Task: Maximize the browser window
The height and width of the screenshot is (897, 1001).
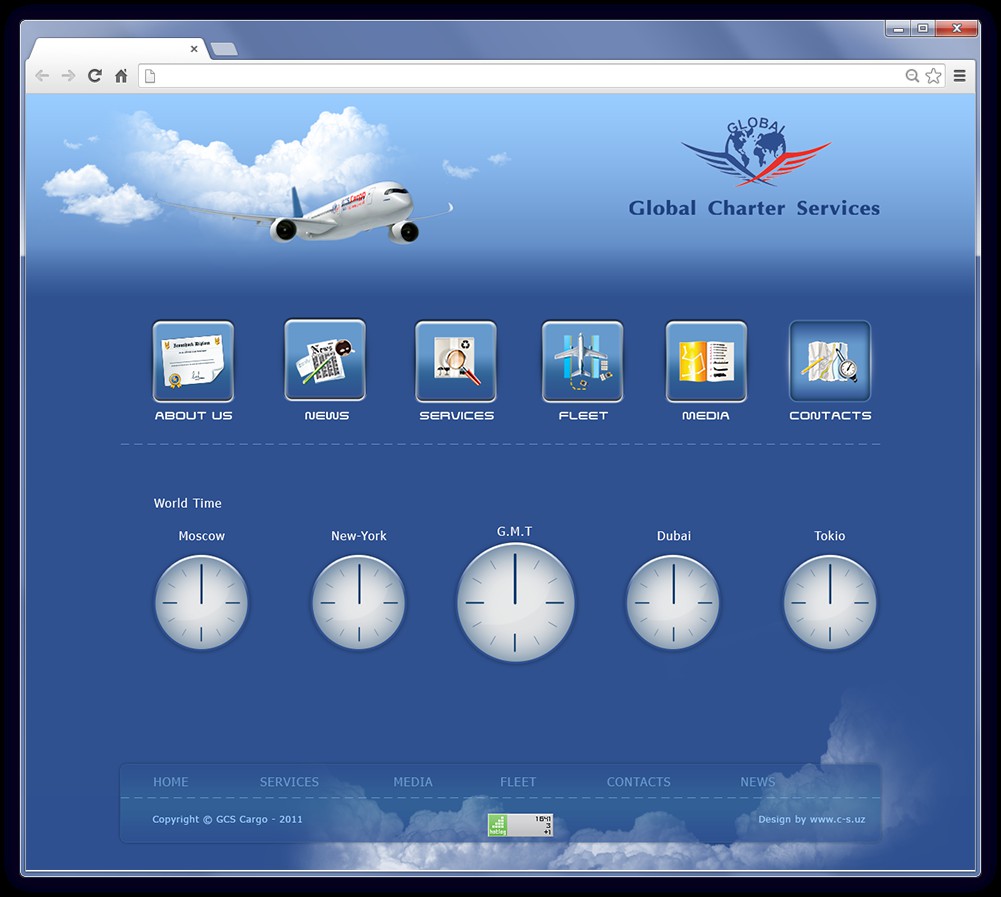Action: (x=923, y=29)
